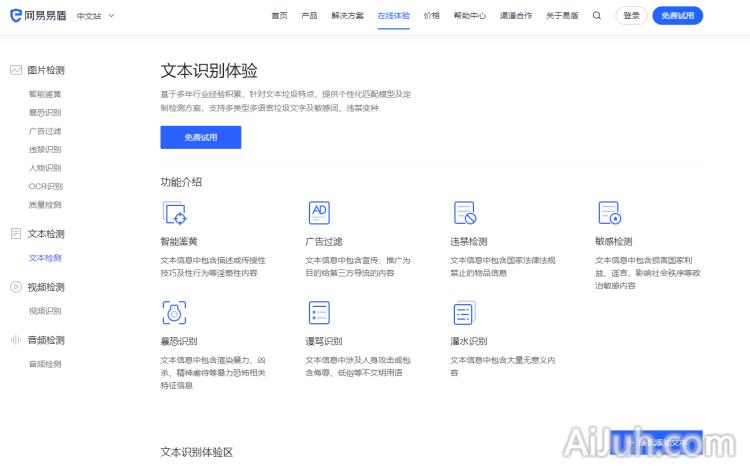Click the 文本识别体验 page heading
Viewport: 750px width, 472px height.
coord(209,71)
